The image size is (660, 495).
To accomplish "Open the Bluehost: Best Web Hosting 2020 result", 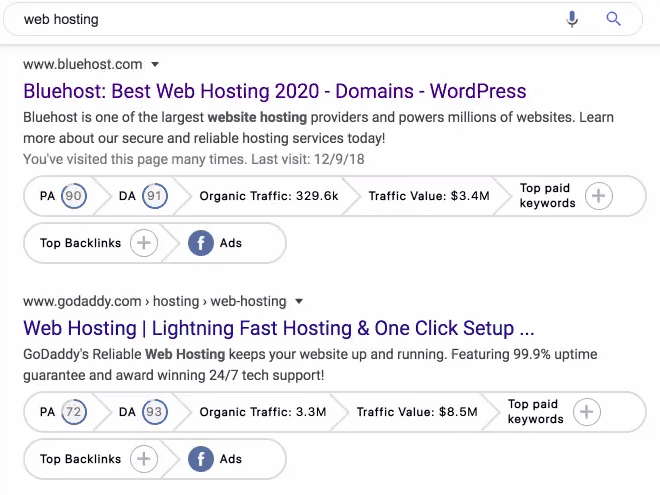I will pos(275,91).
